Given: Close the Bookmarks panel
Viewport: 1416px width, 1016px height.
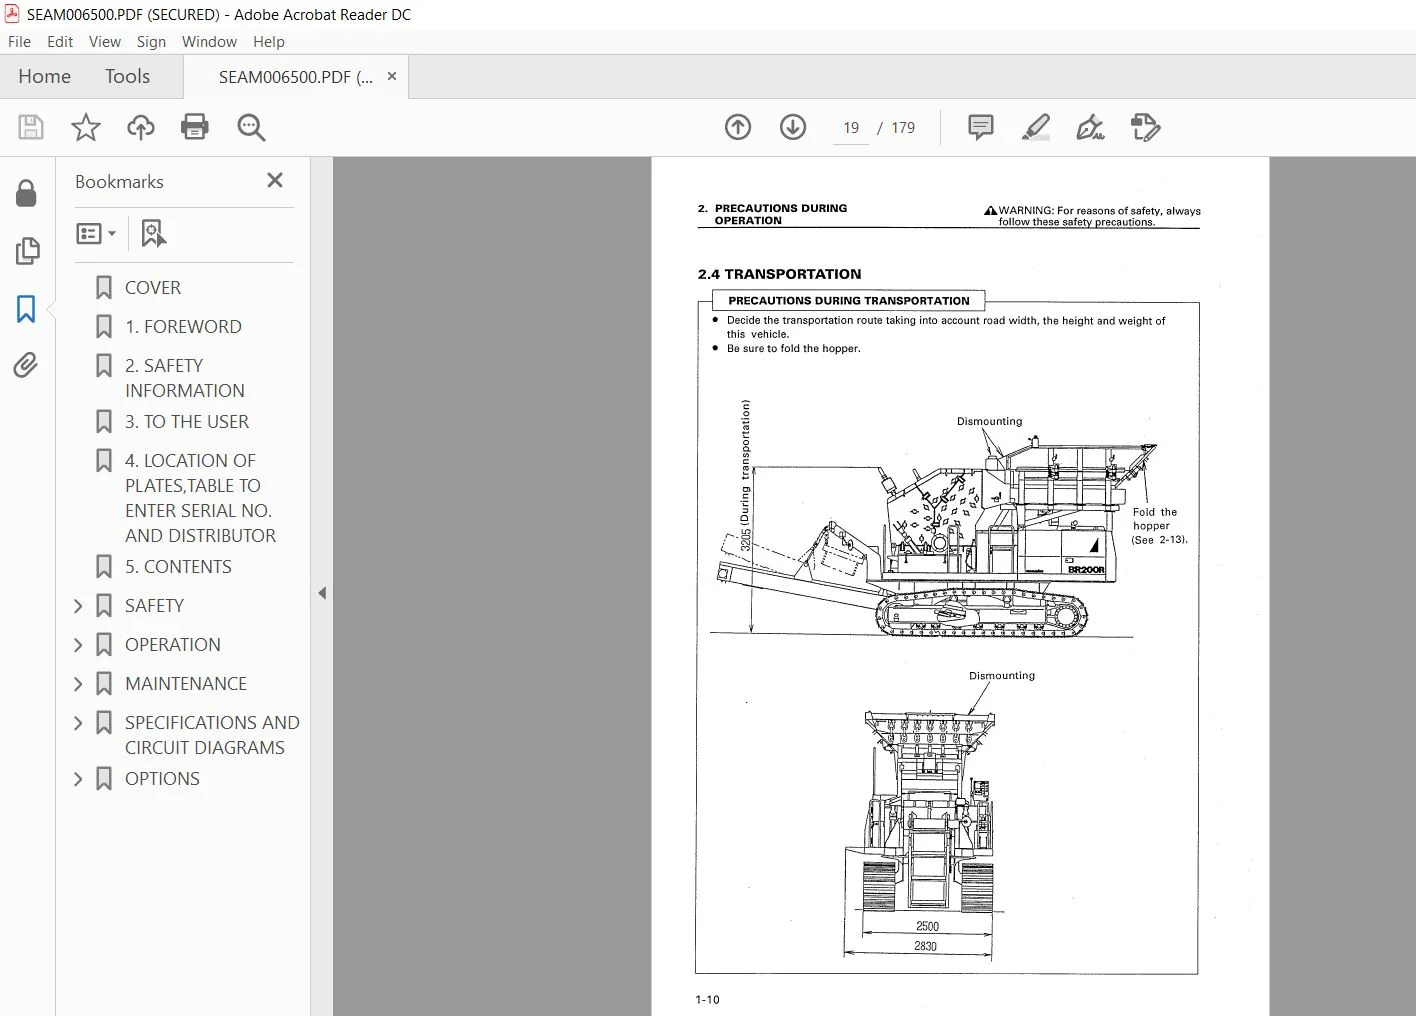Looking at the screenshot, I should click(275, 180).
